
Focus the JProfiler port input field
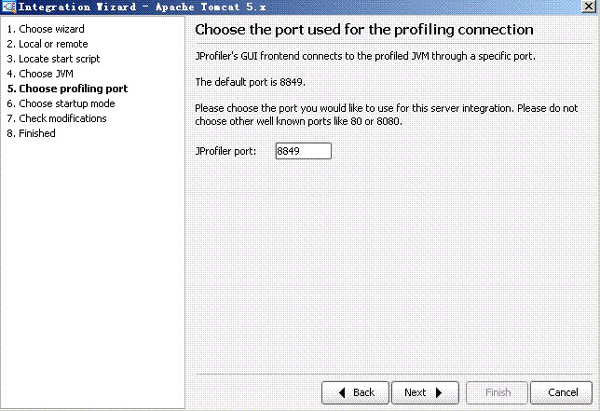[301, 151]
